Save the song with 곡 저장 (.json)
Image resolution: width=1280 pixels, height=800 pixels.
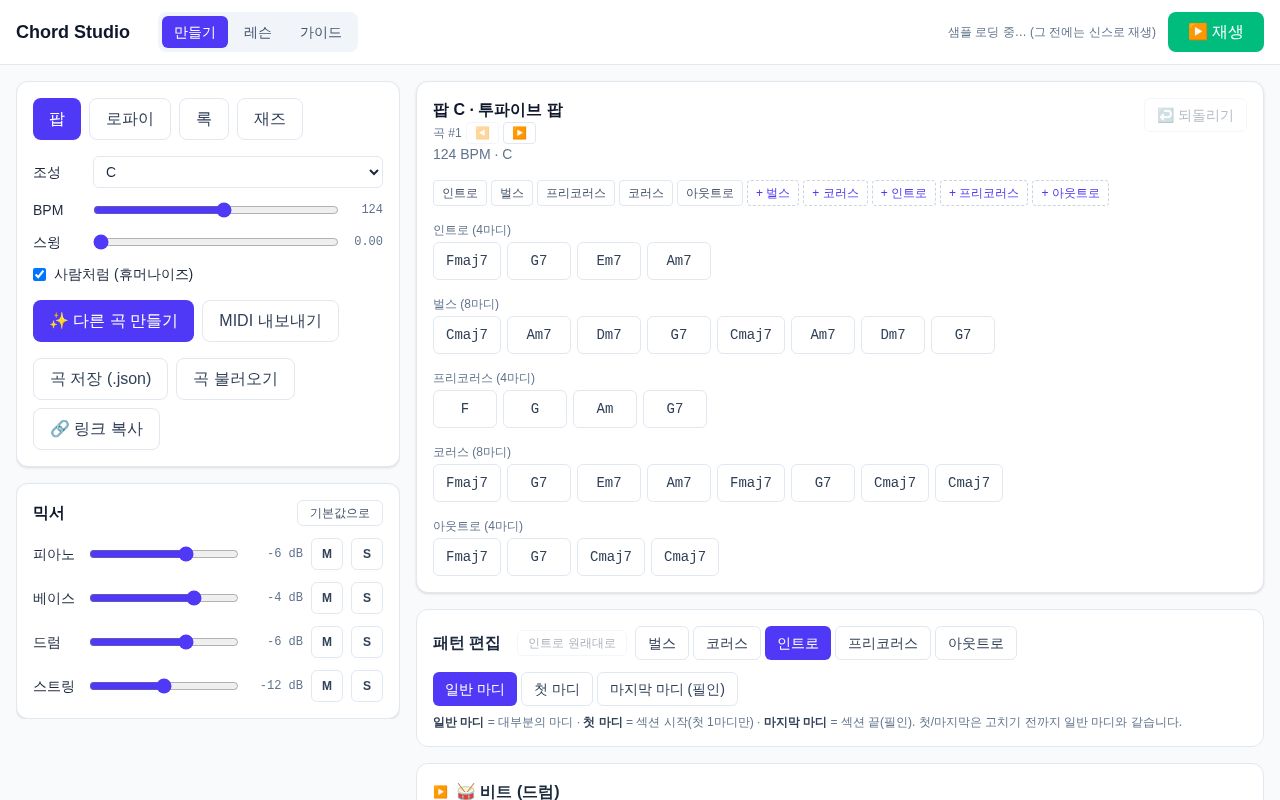(100, 379)
